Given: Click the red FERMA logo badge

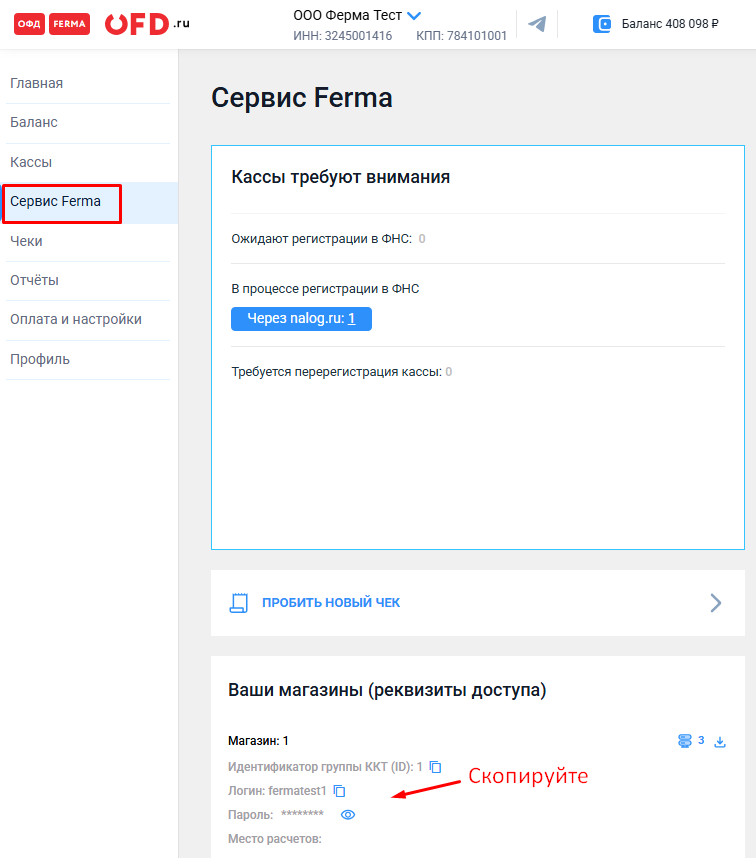Looking at the screenshot, I should coord(69,24).
